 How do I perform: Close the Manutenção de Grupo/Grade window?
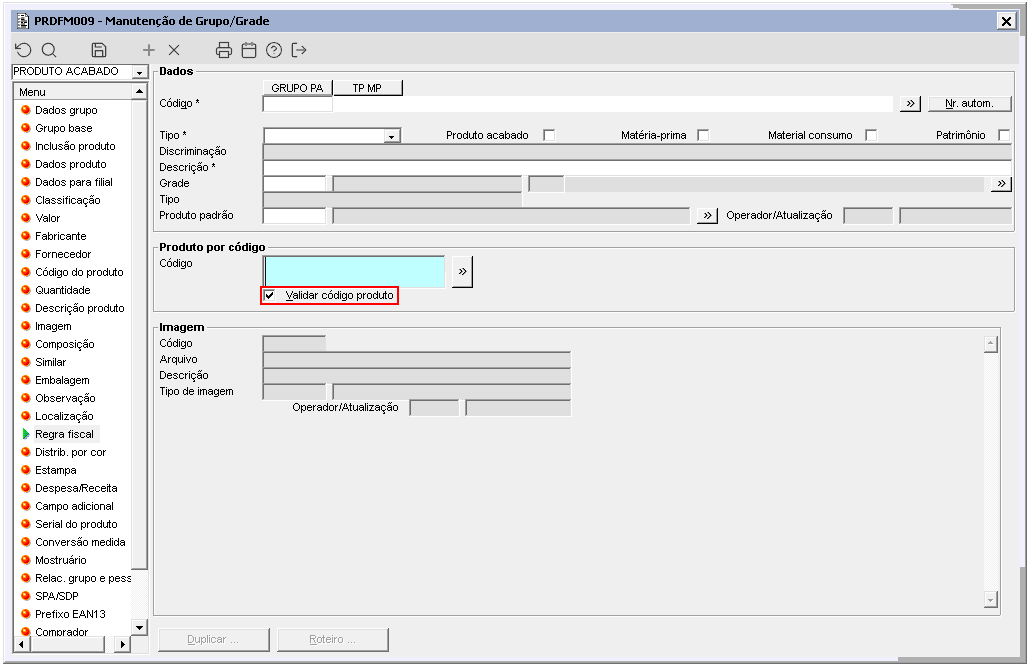tap(1006, 21)
